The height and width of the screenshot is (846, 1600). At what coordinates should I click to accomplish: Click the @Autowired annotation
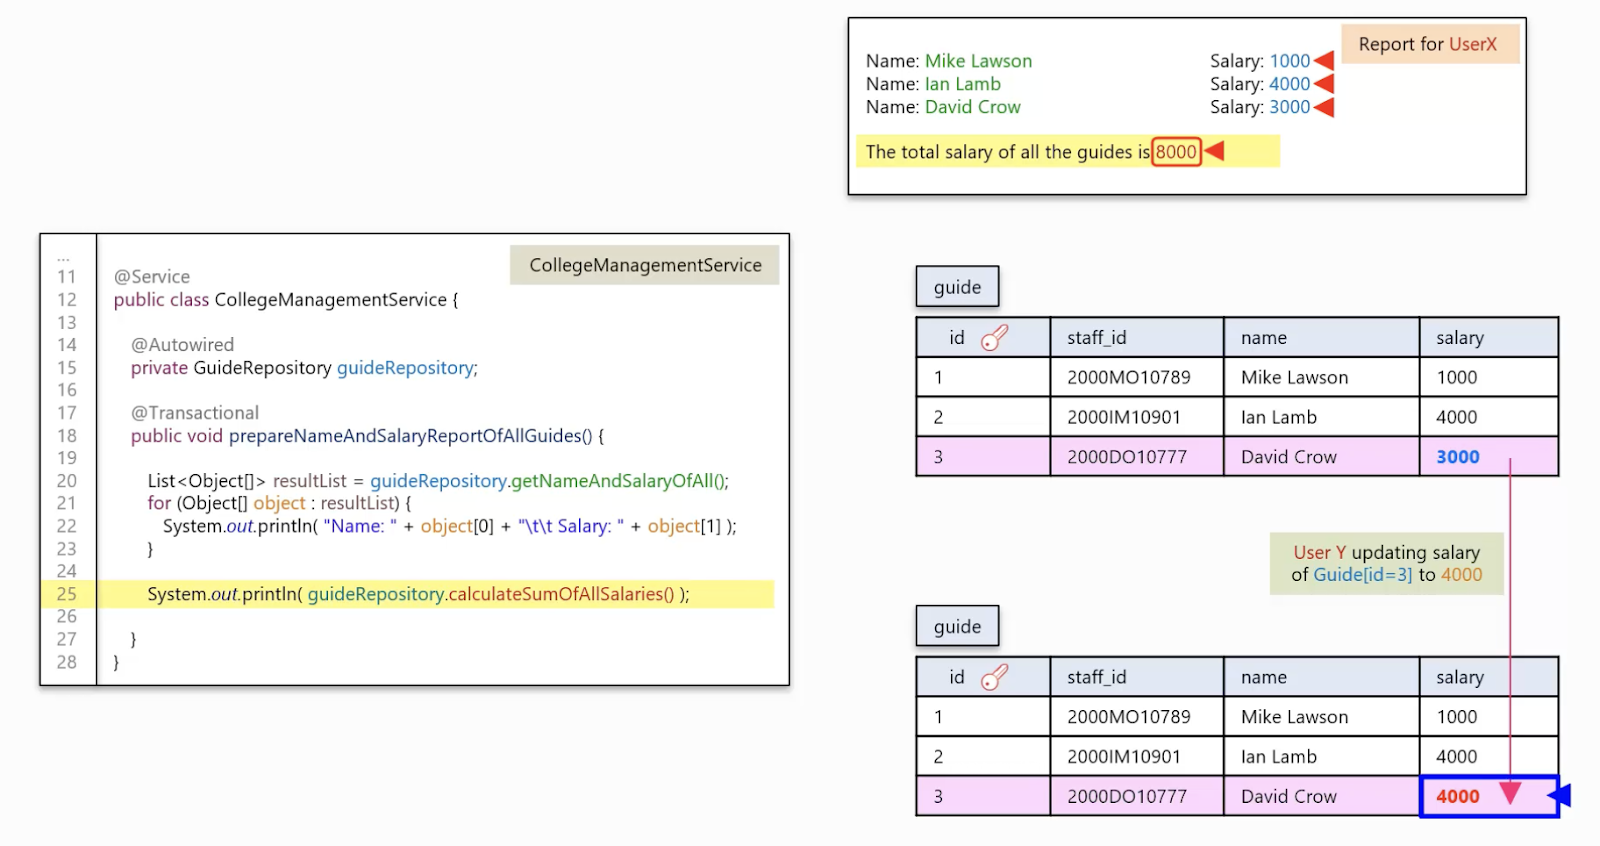tap(182, 345)
